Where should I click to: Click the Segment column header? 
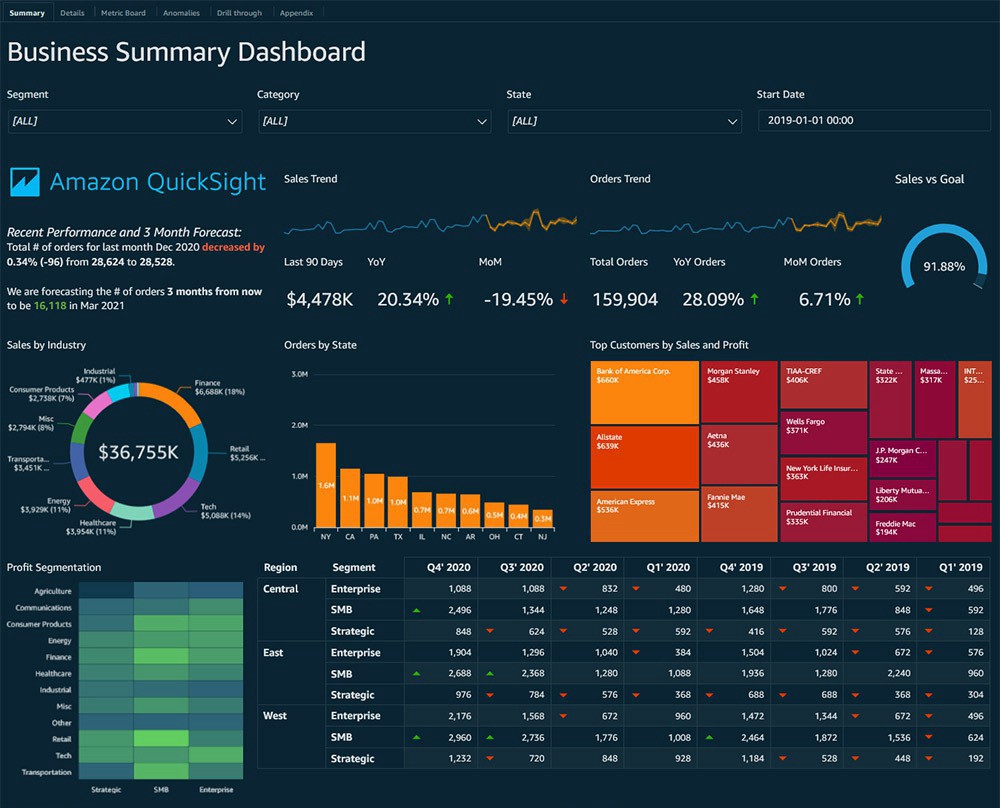[353, 568]
